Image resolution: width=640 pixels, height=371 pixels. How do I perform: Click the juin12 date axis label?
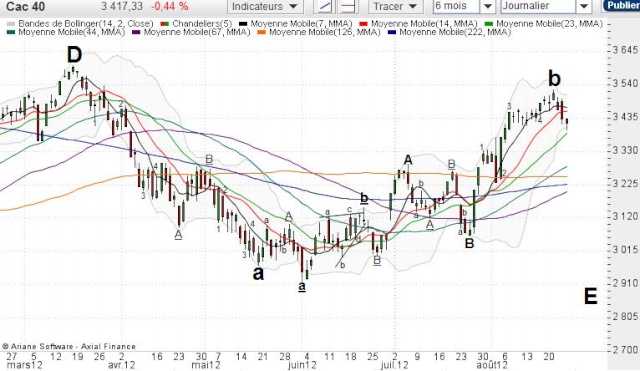tap(302, 364)
